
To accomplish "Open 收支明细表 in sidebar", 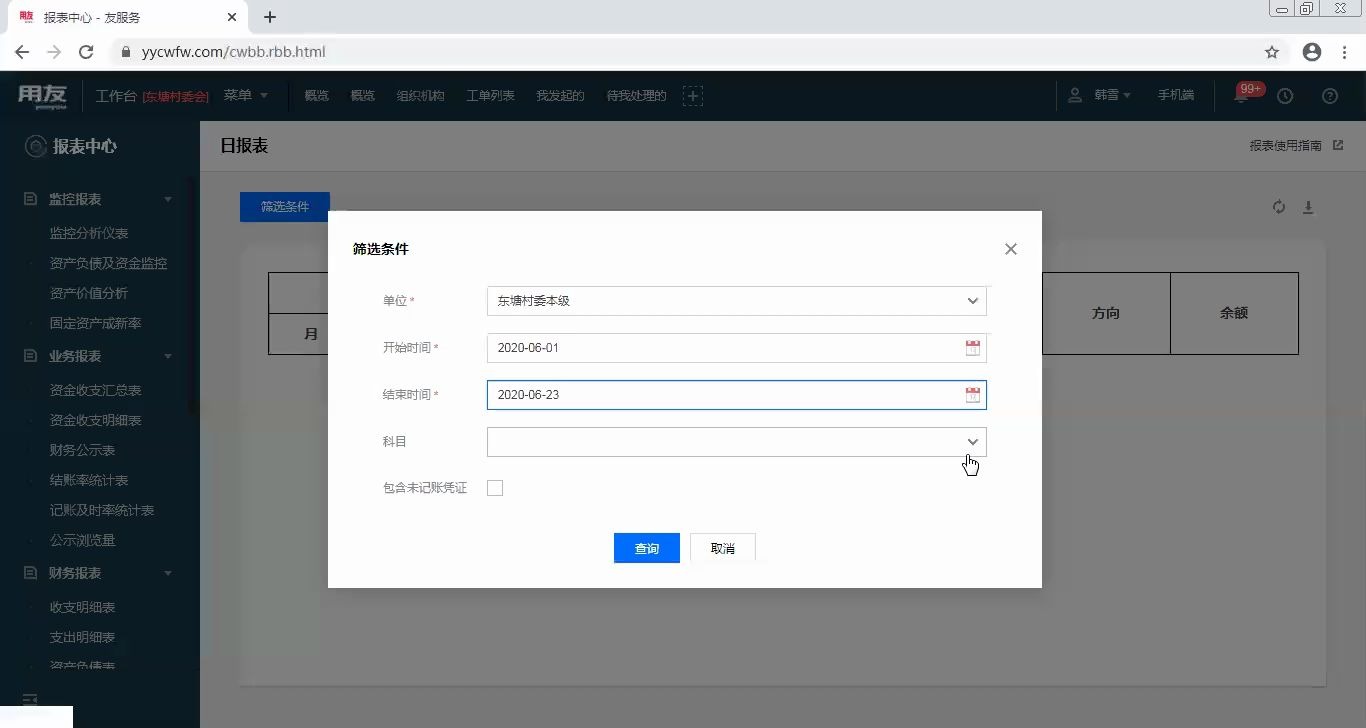I will (x=82, y=607).
